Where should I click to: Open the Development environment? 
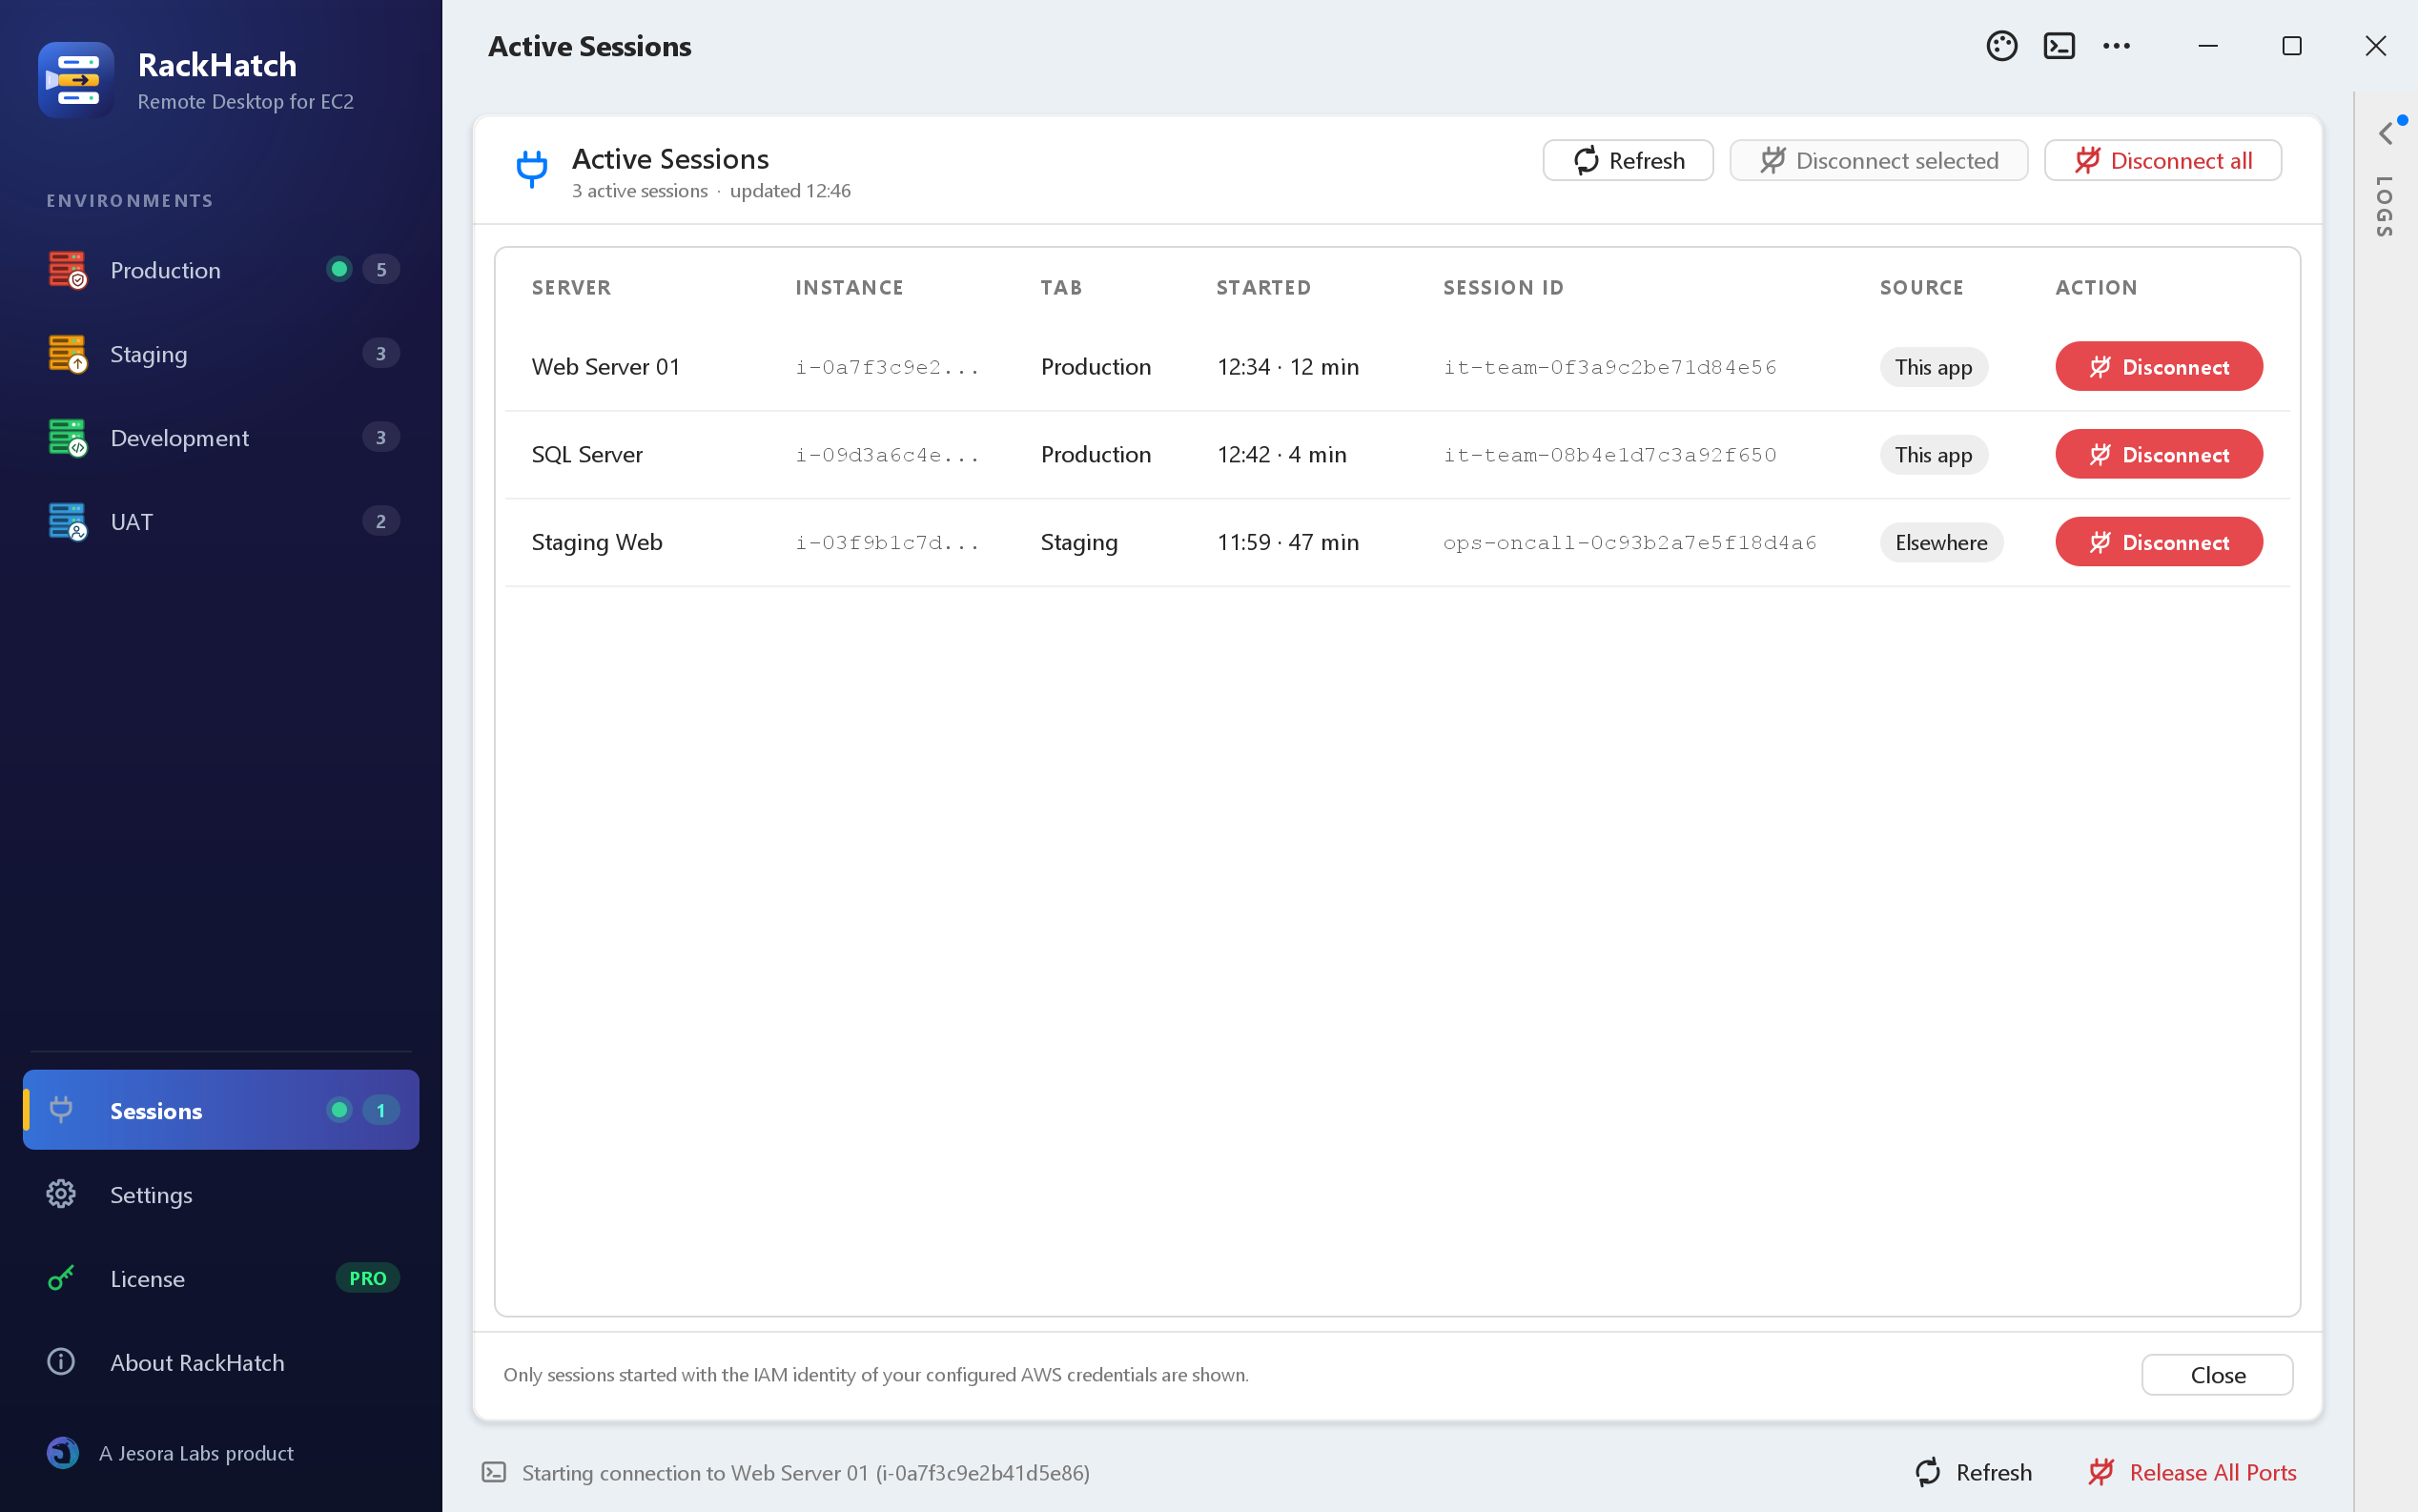click(x=221, y=437)
